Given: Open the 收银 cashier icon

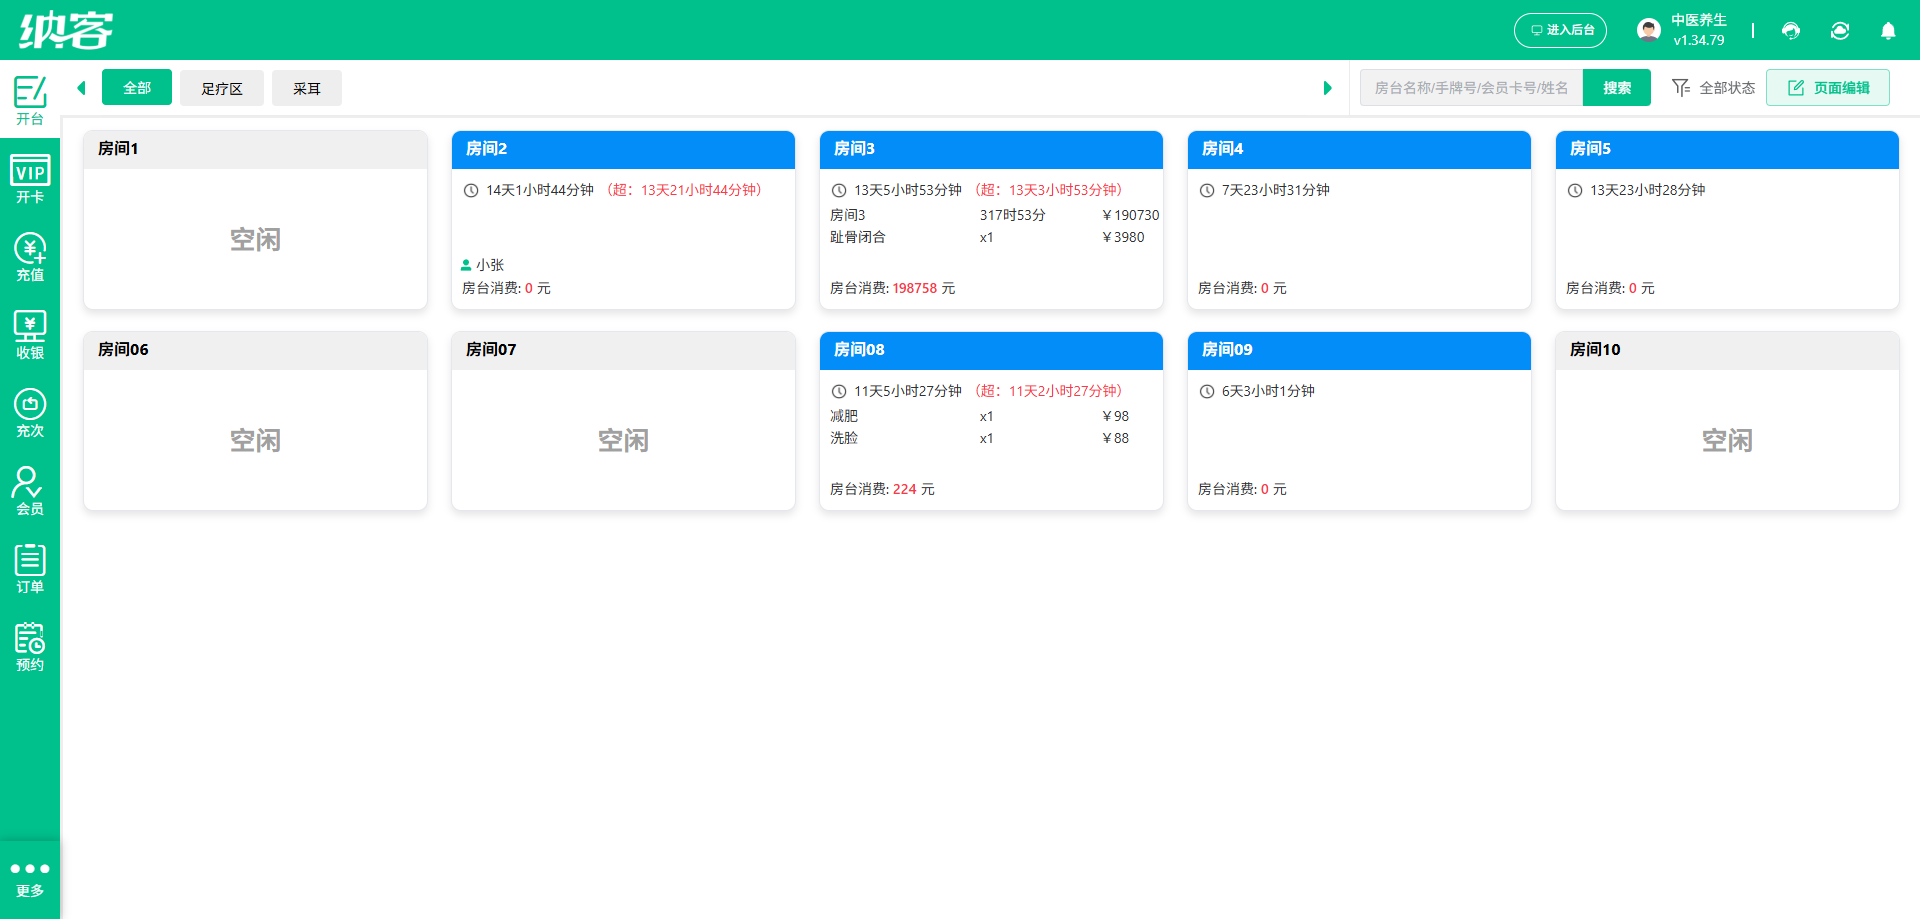Looking at the screenshot, I should click(30, 335).
